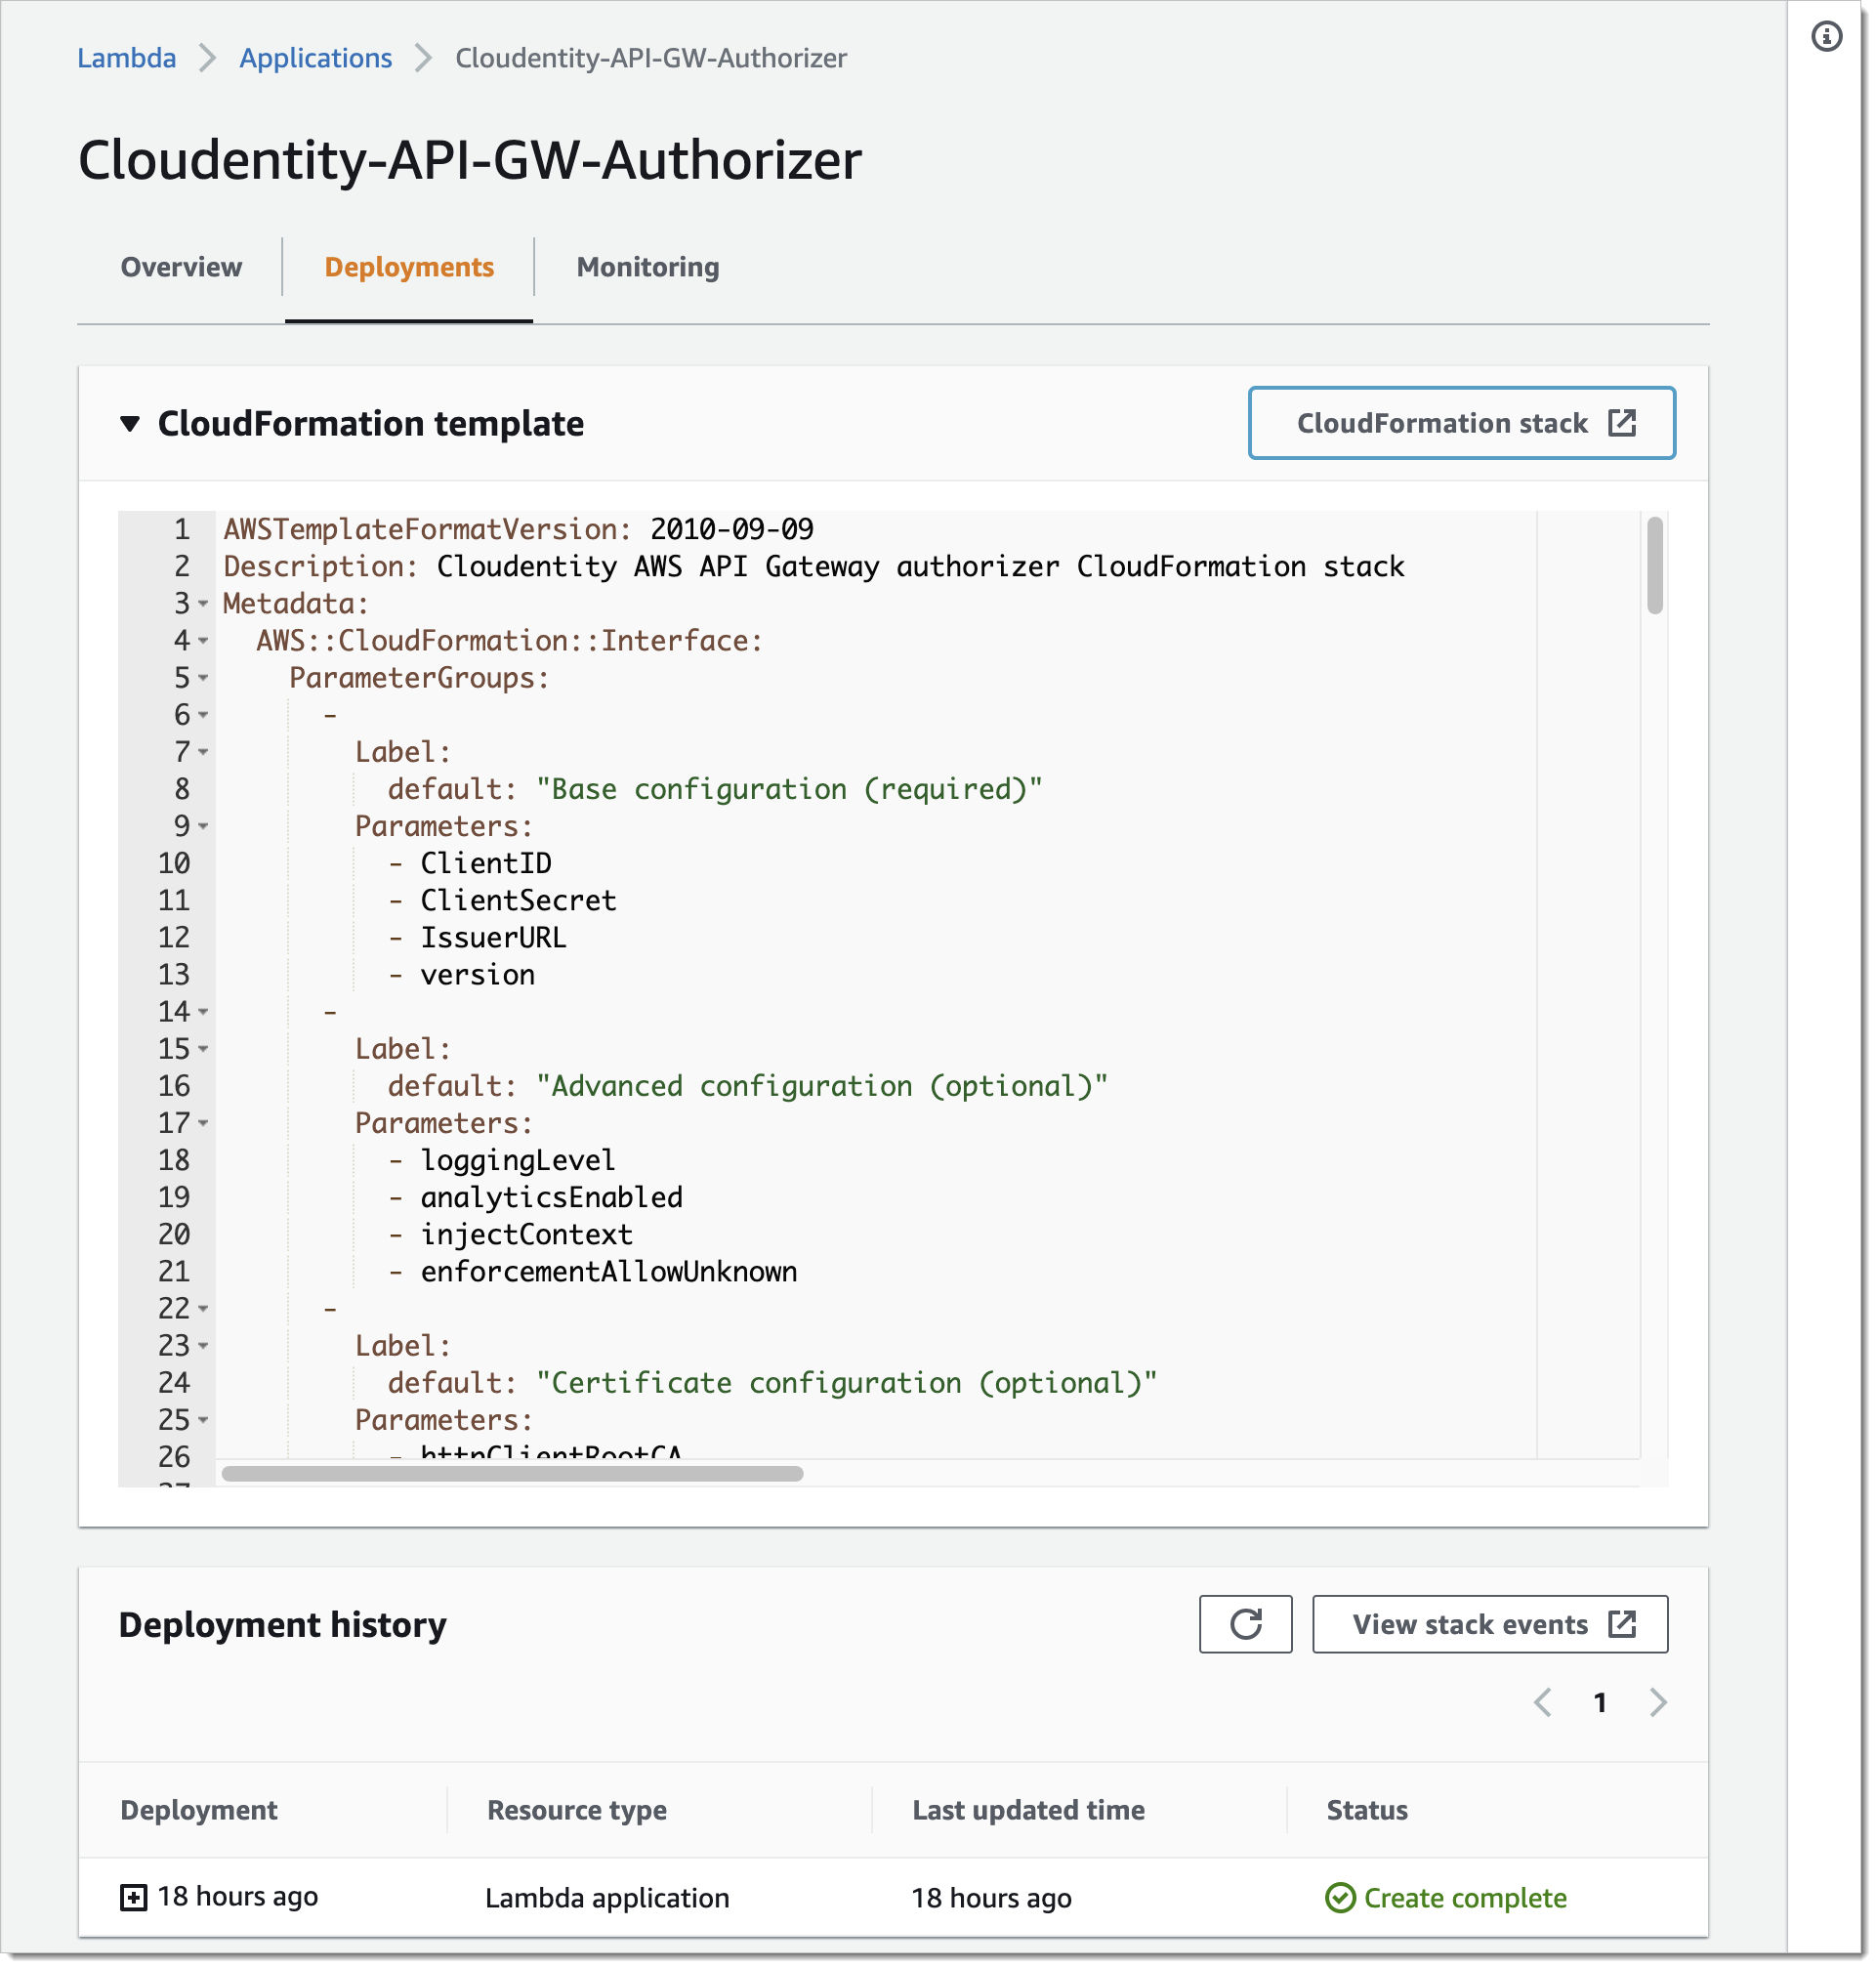This screenshot has height=1968, width=1876.
Task: Fold code at line 4 Interface
Action: pyautogui.click(x=203, y=640)
